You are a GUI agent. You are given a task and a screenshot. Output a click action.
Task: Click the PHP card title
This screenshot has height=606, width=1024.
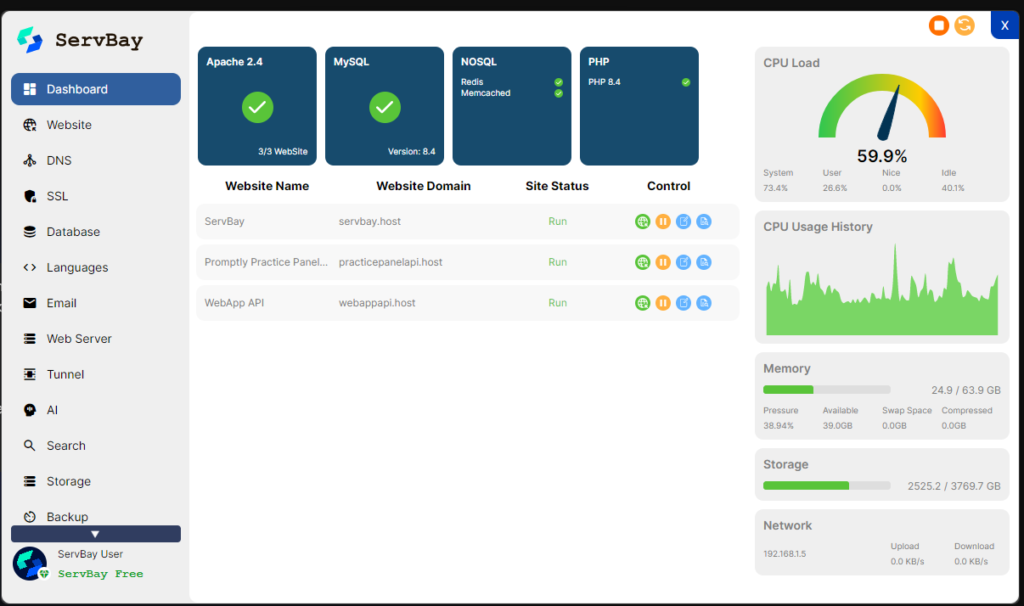(x=599, y=62)
